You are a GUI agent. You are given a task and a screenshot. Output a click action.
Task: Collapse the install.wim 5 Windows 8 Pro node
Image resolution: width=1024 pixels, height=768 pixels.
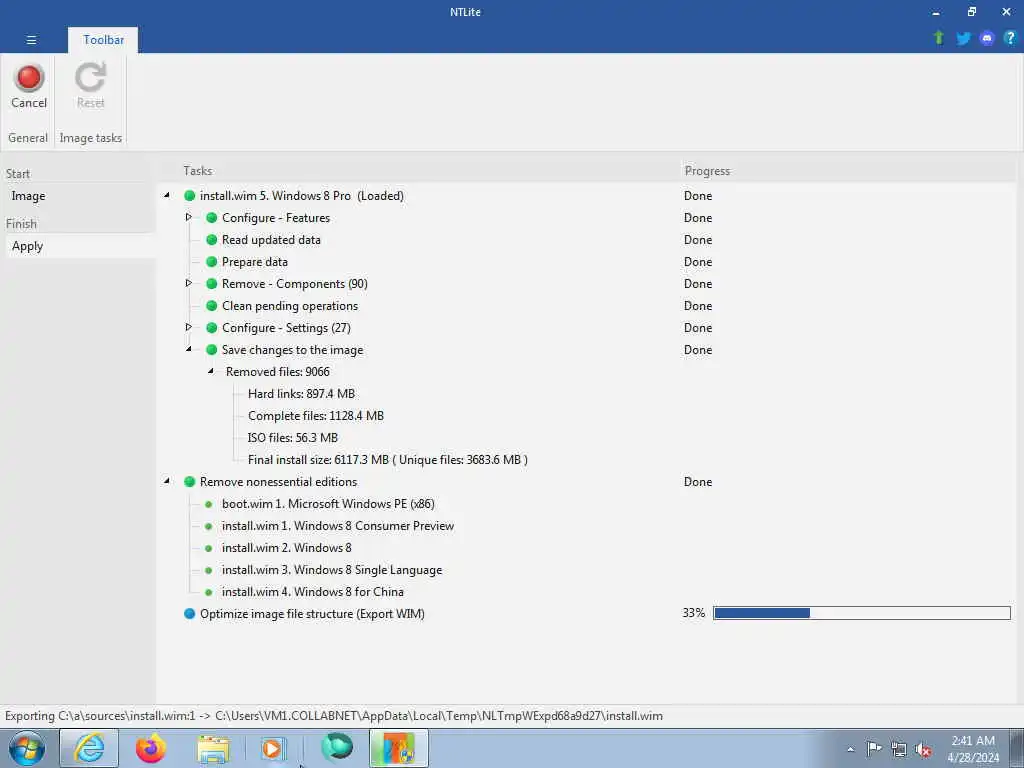(167, 195)
